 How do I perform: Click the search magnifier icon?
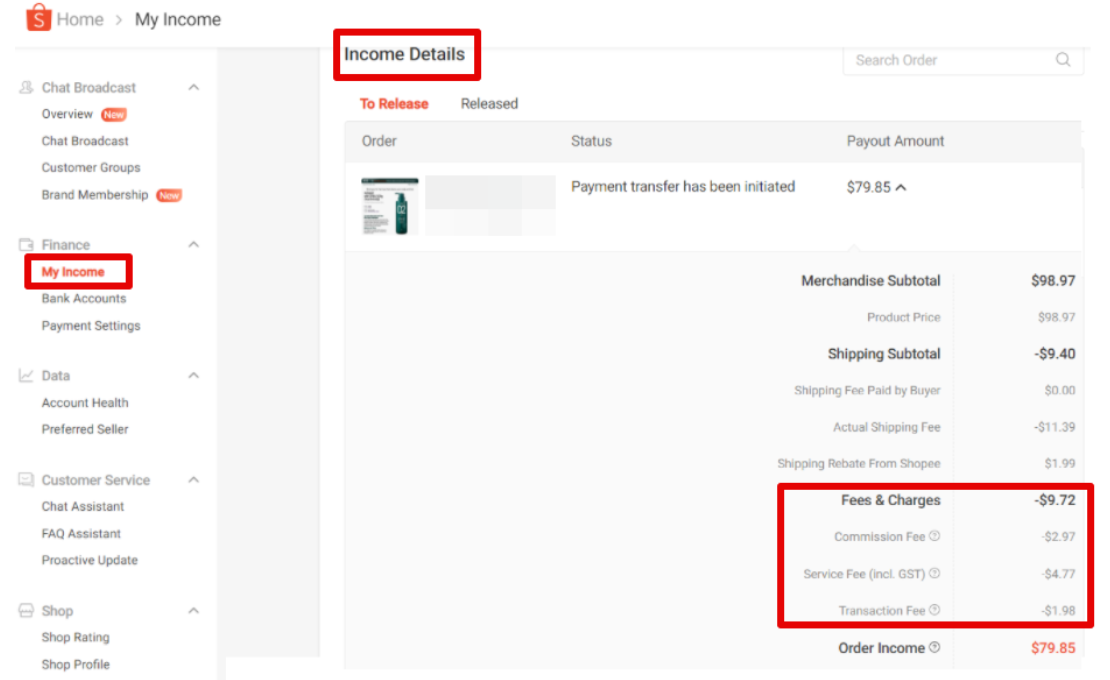(x=1063, y=60)
